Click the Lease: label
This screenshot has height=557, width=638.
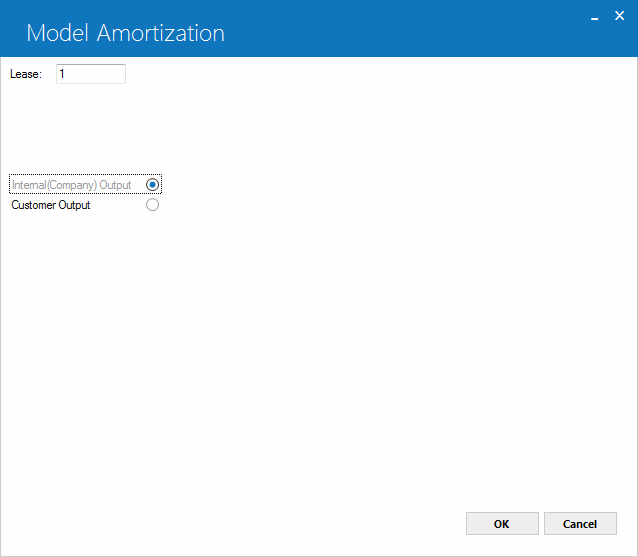click(26, 74)
